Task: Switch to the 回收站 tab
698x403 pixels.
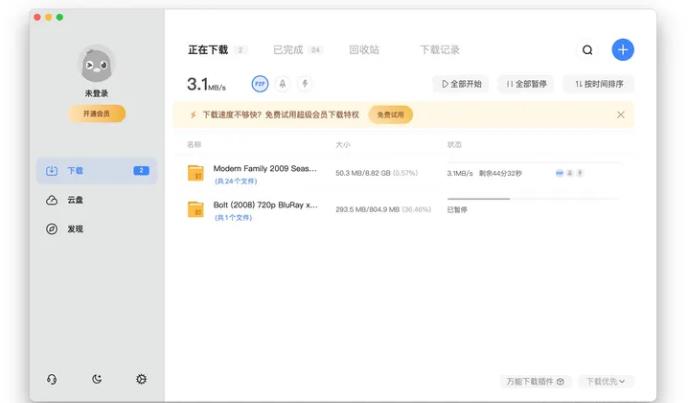Action: [364, 49]
